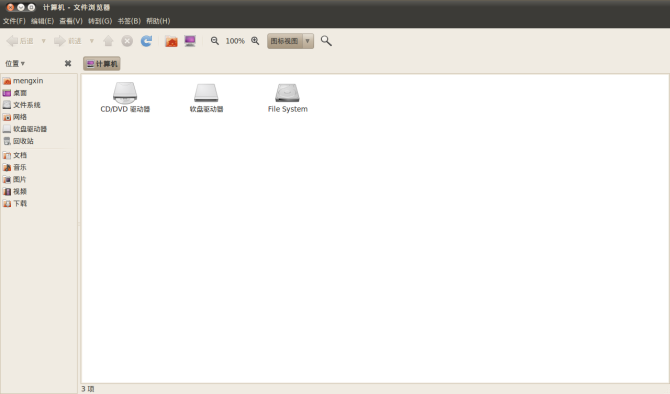Open the 编辑(E) menu
The width and height of the screenshot is (670, 394).
42,21
